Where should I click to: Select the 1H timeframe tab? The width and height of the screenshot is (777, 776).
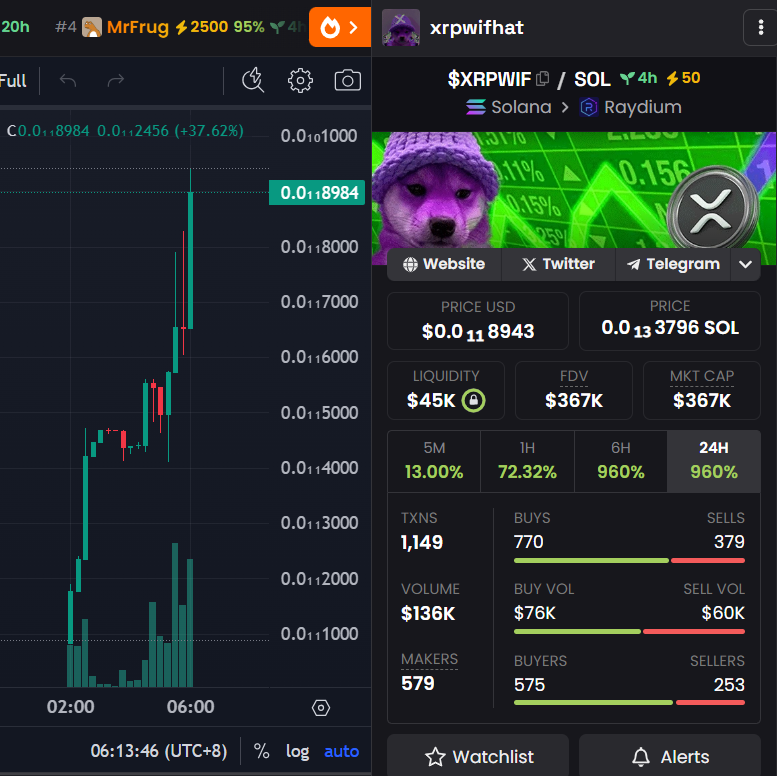coord(527,461)
